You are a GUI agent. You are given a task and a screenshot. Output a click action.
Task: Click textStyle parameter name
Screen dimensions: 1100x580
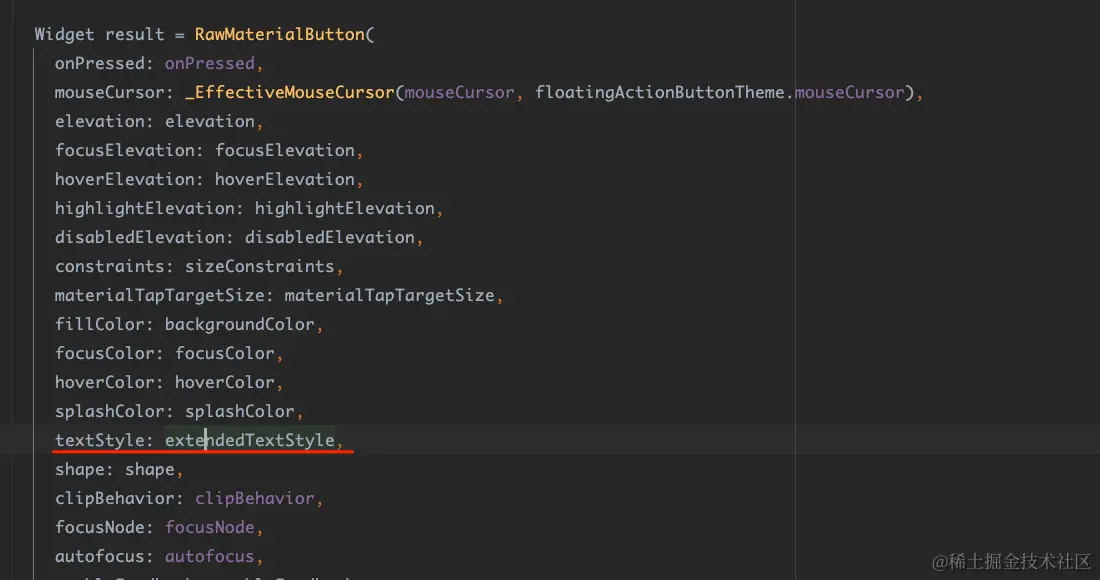[100, 440]
